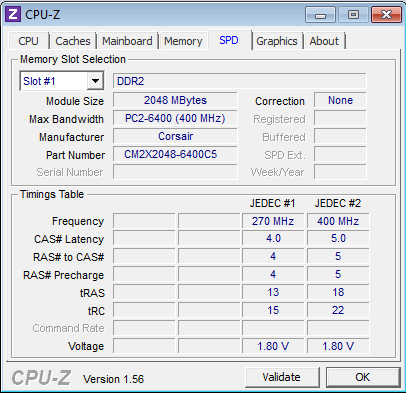Switch to the CPU tab
Viewport: 406px width, 393px height.
point(28,41)
